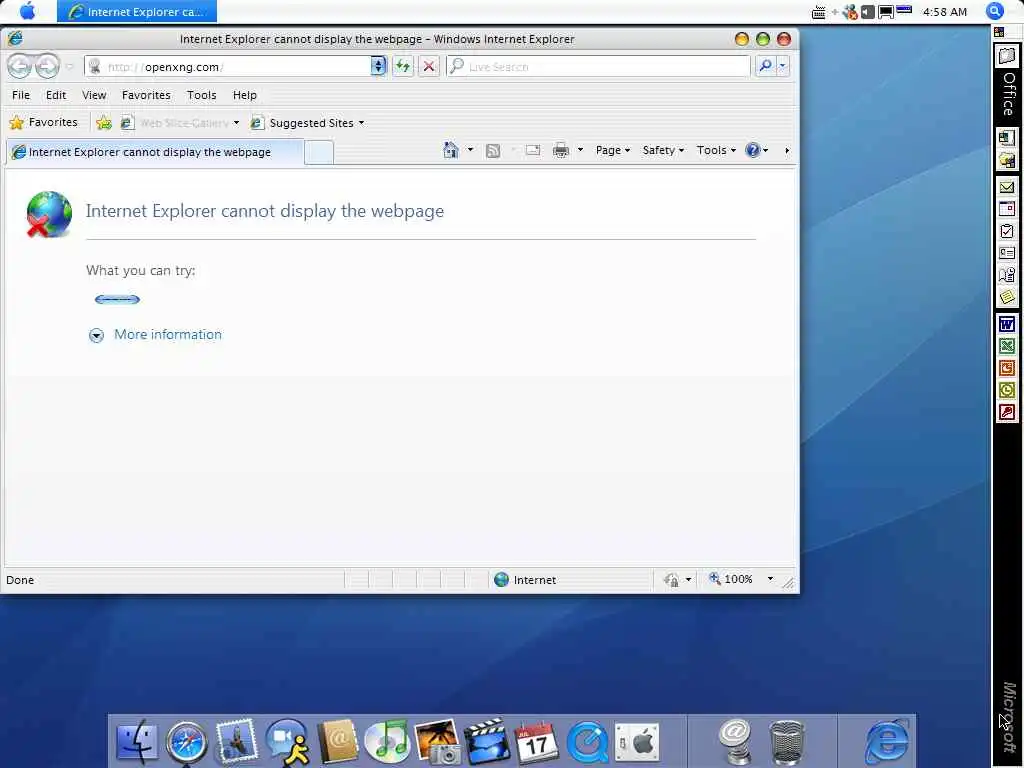Viewport: 1024px width, 768px height.
Task: Launch iTunes from the dock
Action: point(388,743)
